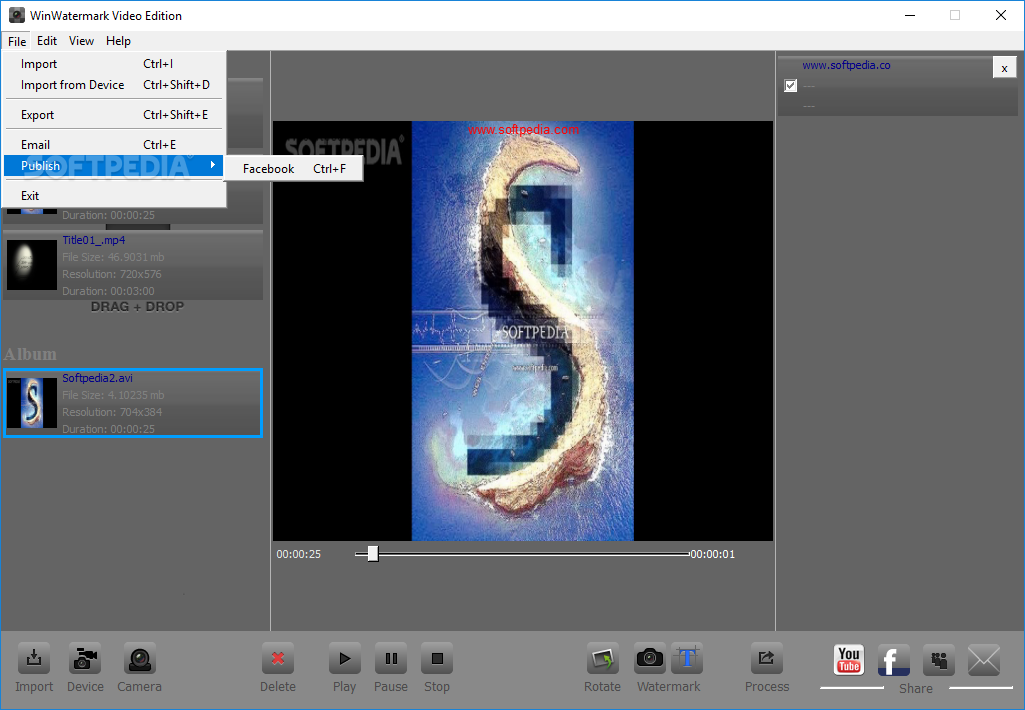Click the 00:00:25 elapsed time label

point(299,554)
